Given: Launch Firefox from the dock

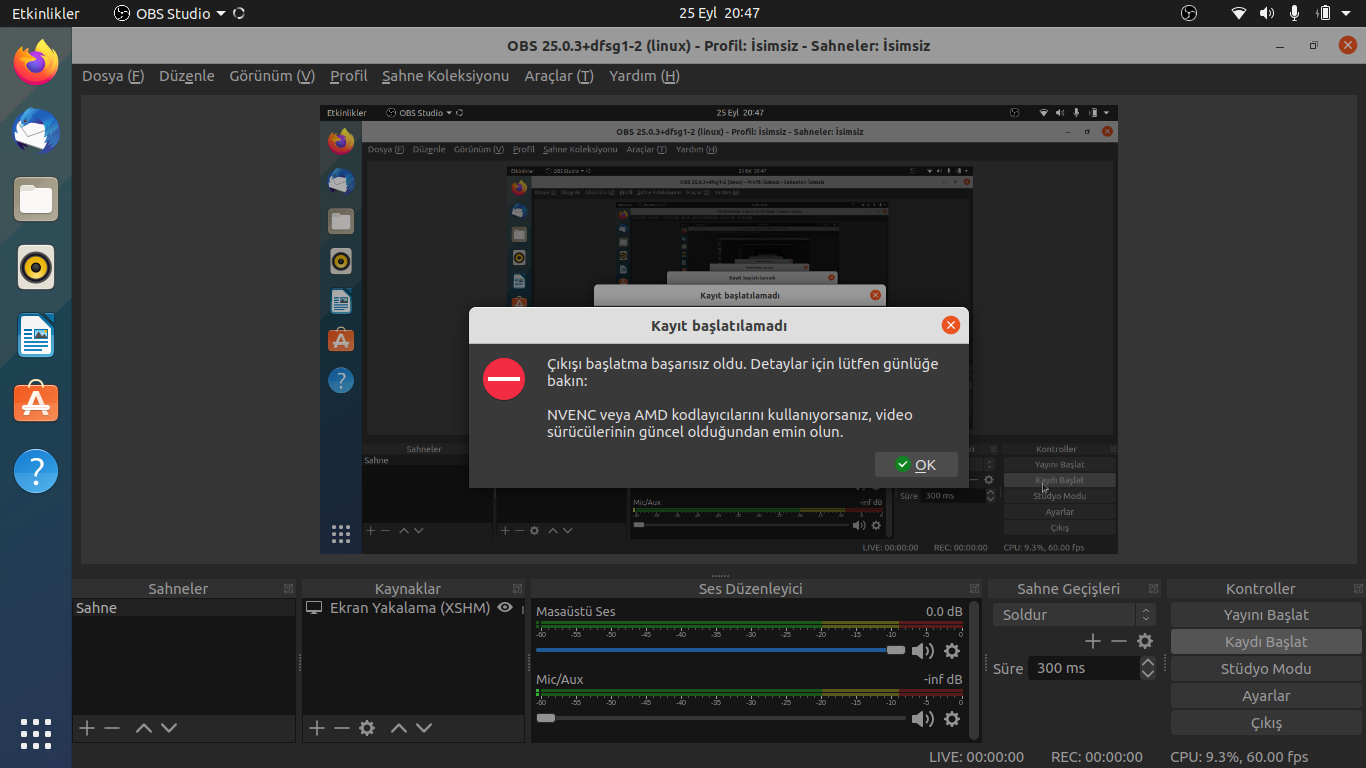Looking at the screenshot, I should [36, 63].
